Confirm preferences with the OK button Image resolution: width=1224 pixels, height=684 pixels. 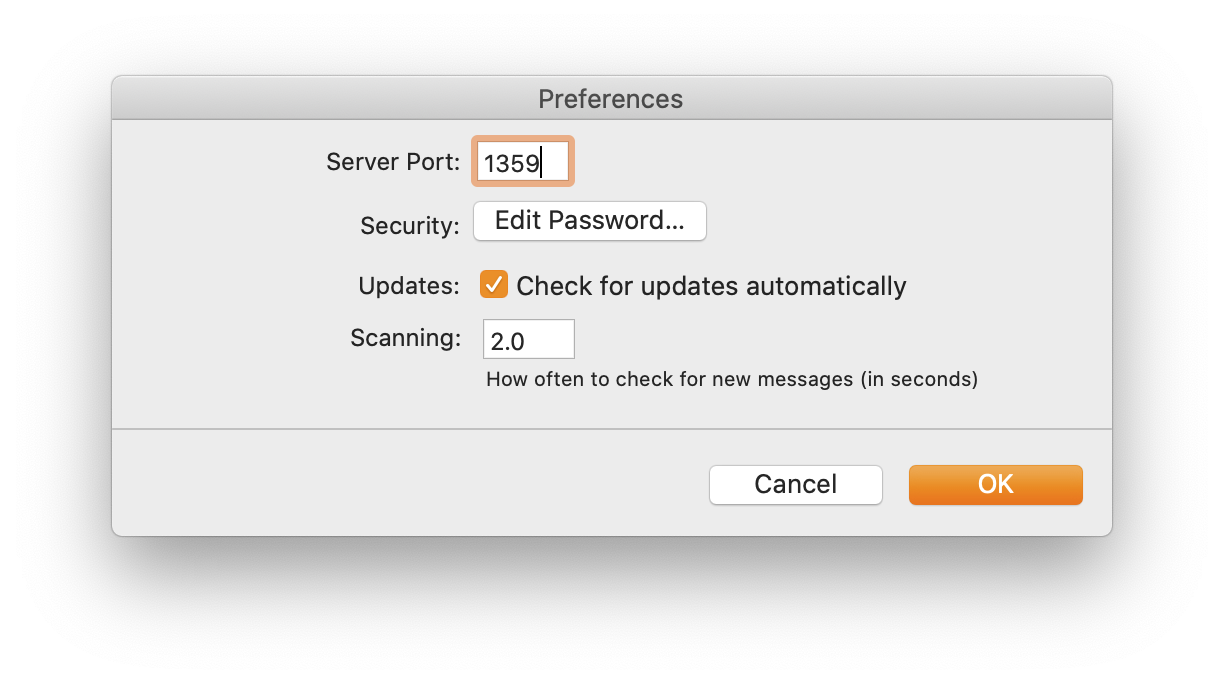(996, 485)
